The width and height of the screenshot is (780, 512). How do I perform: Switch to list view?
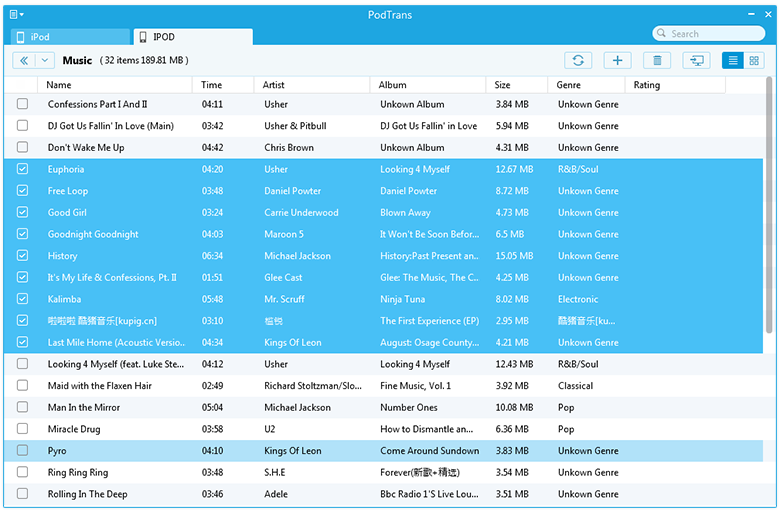click(x=733, y=60)
